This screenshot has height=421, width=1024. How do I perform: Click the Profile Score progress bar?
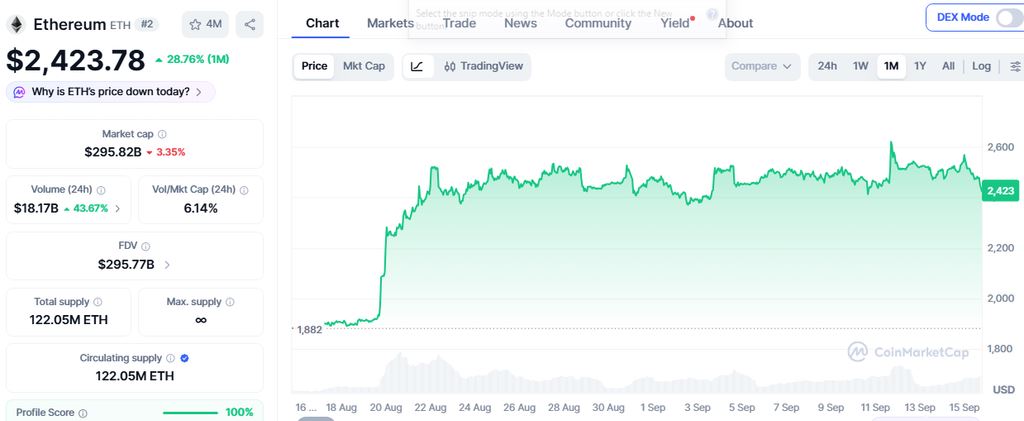(190, 413)
